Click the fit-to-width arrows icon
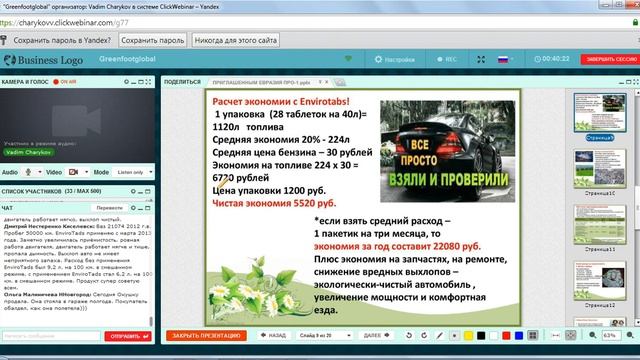Screen dimensions: 640x360 click(x=556, y=336)
